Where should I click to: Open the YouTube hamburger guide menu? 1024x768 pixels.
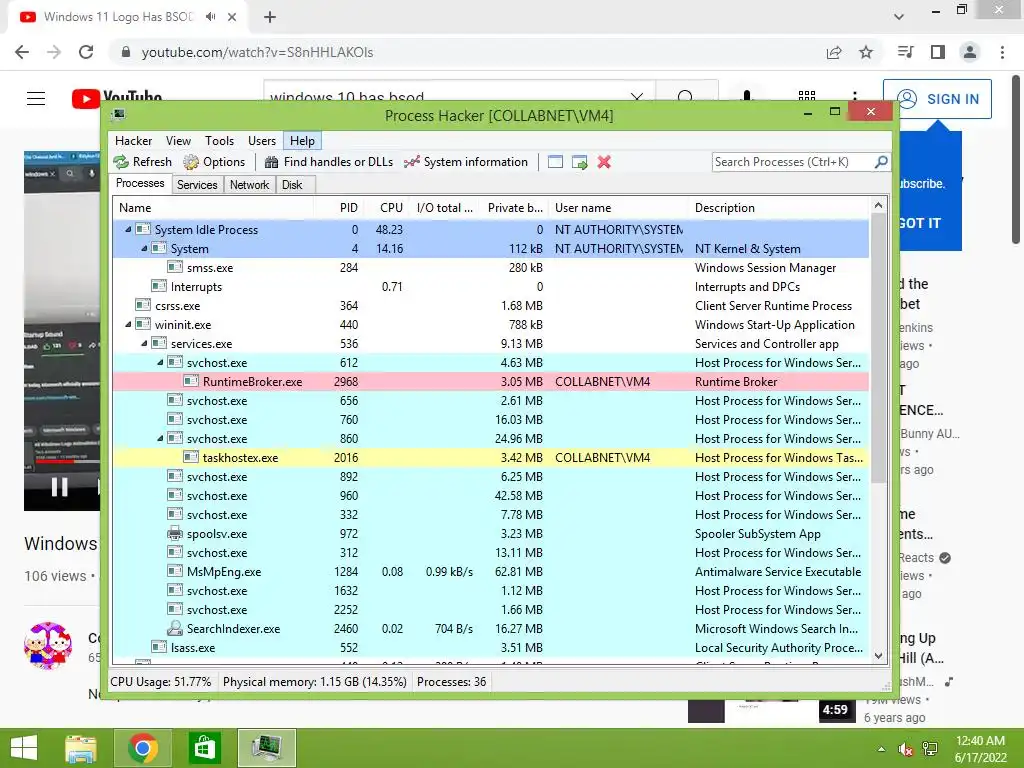tap(36, 99)
